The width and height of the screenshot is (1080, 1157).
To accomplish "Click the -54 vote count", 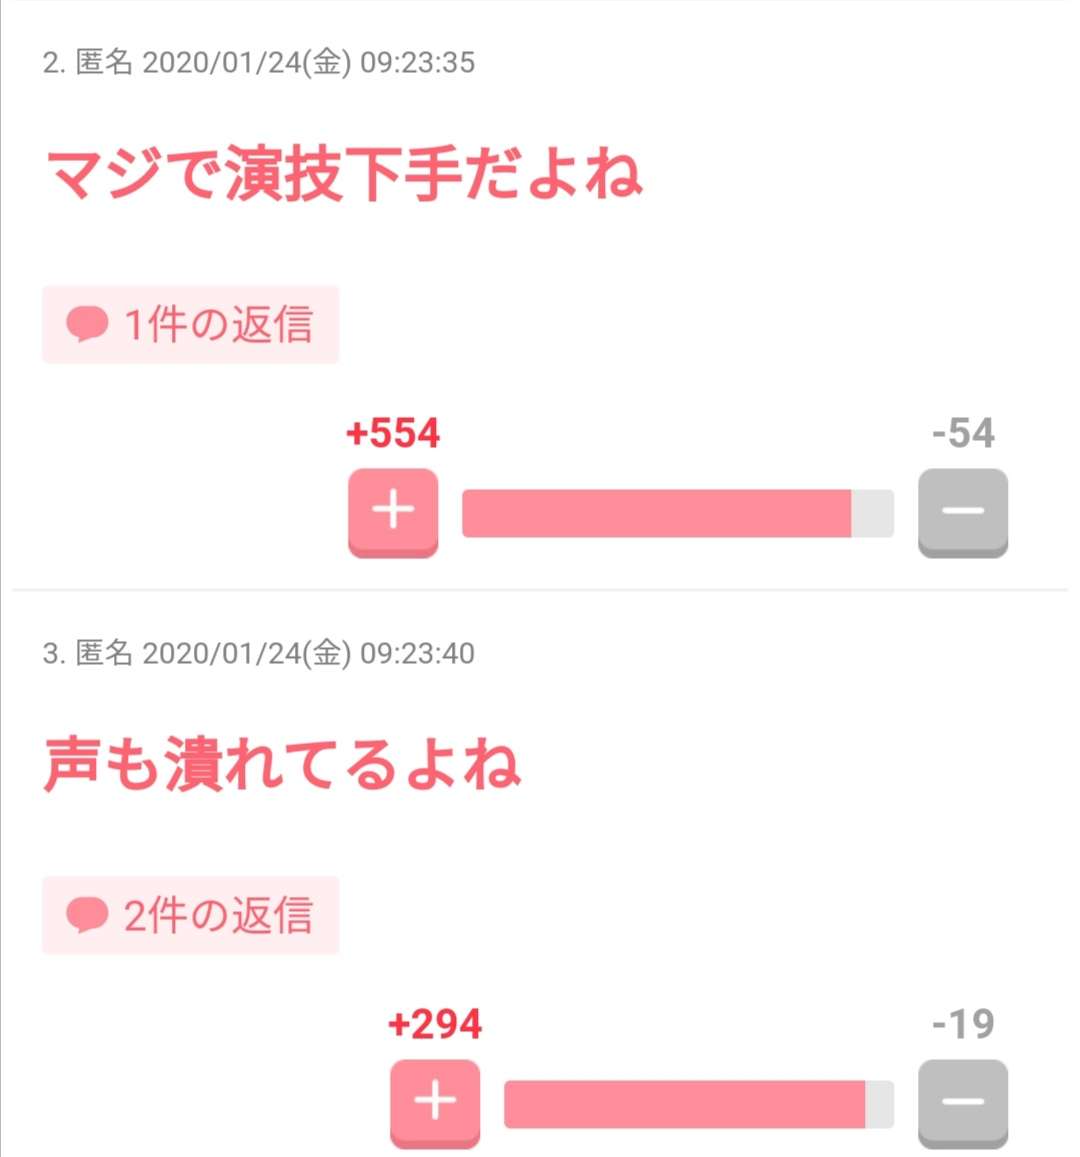I will [963, 433].
